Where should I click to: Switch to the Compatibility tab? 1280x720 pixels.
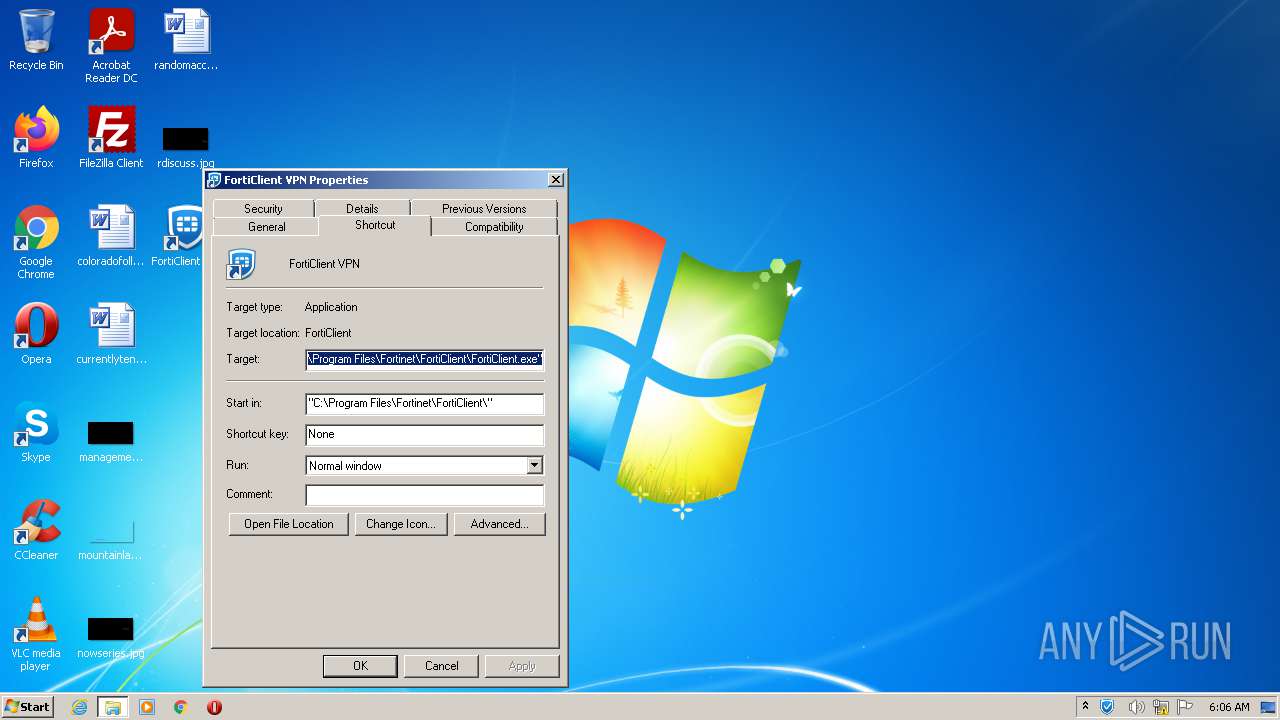pos(494,227)
